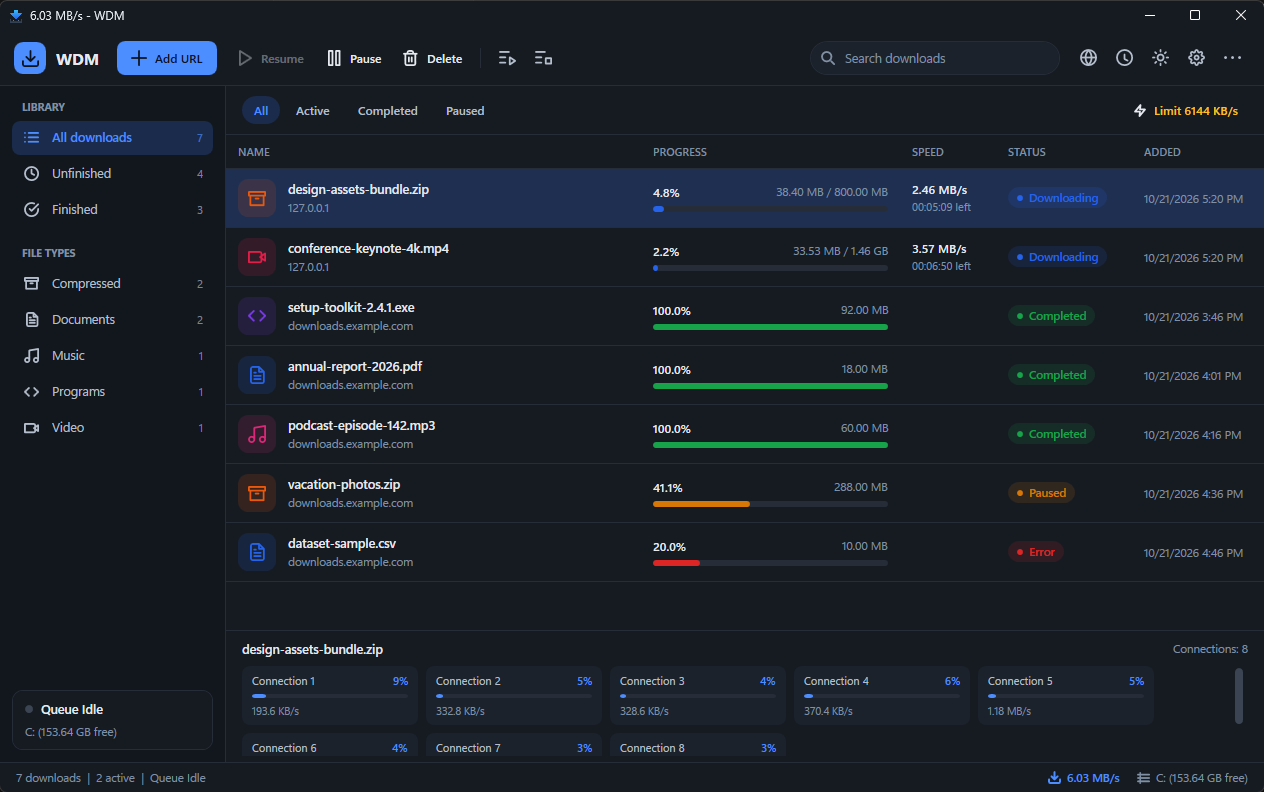Click the Connection 3 card
1264x792 pixels.
pyautogui.click(x=698, y=696)
